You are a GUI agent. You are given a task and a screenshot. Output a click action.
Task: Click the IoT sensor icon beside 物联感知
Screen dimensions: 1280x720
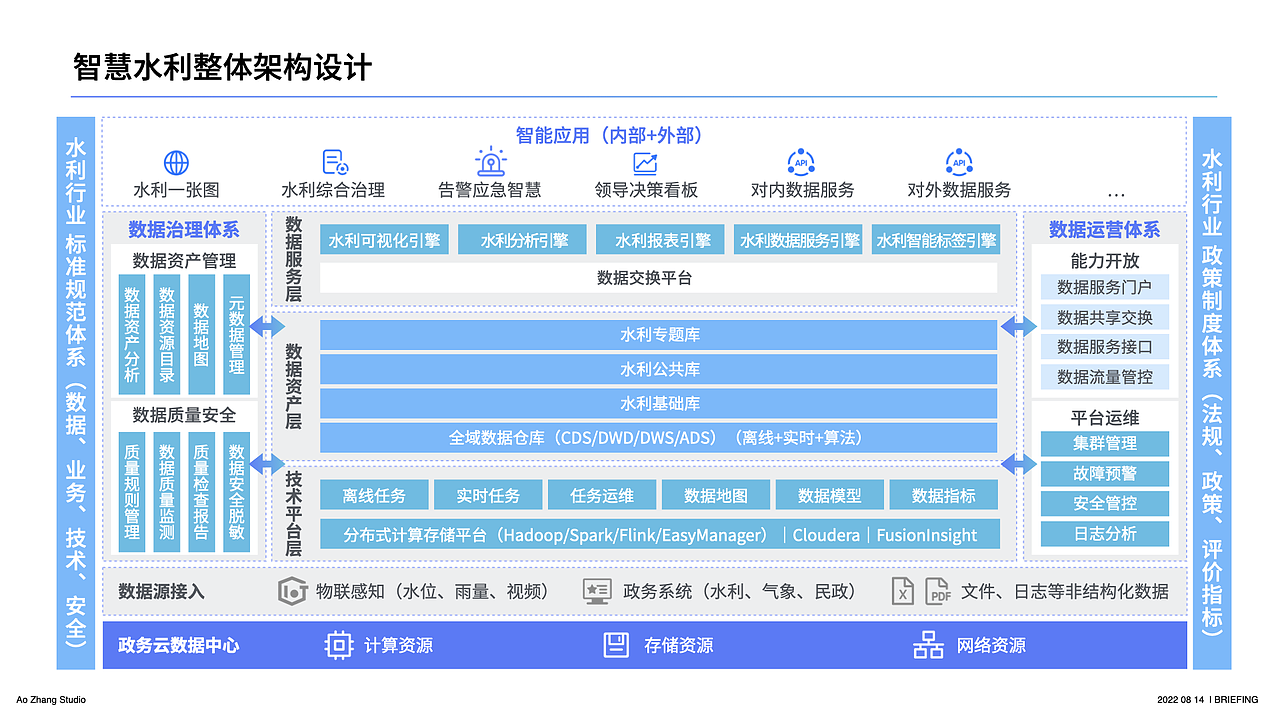click(292, 591)
